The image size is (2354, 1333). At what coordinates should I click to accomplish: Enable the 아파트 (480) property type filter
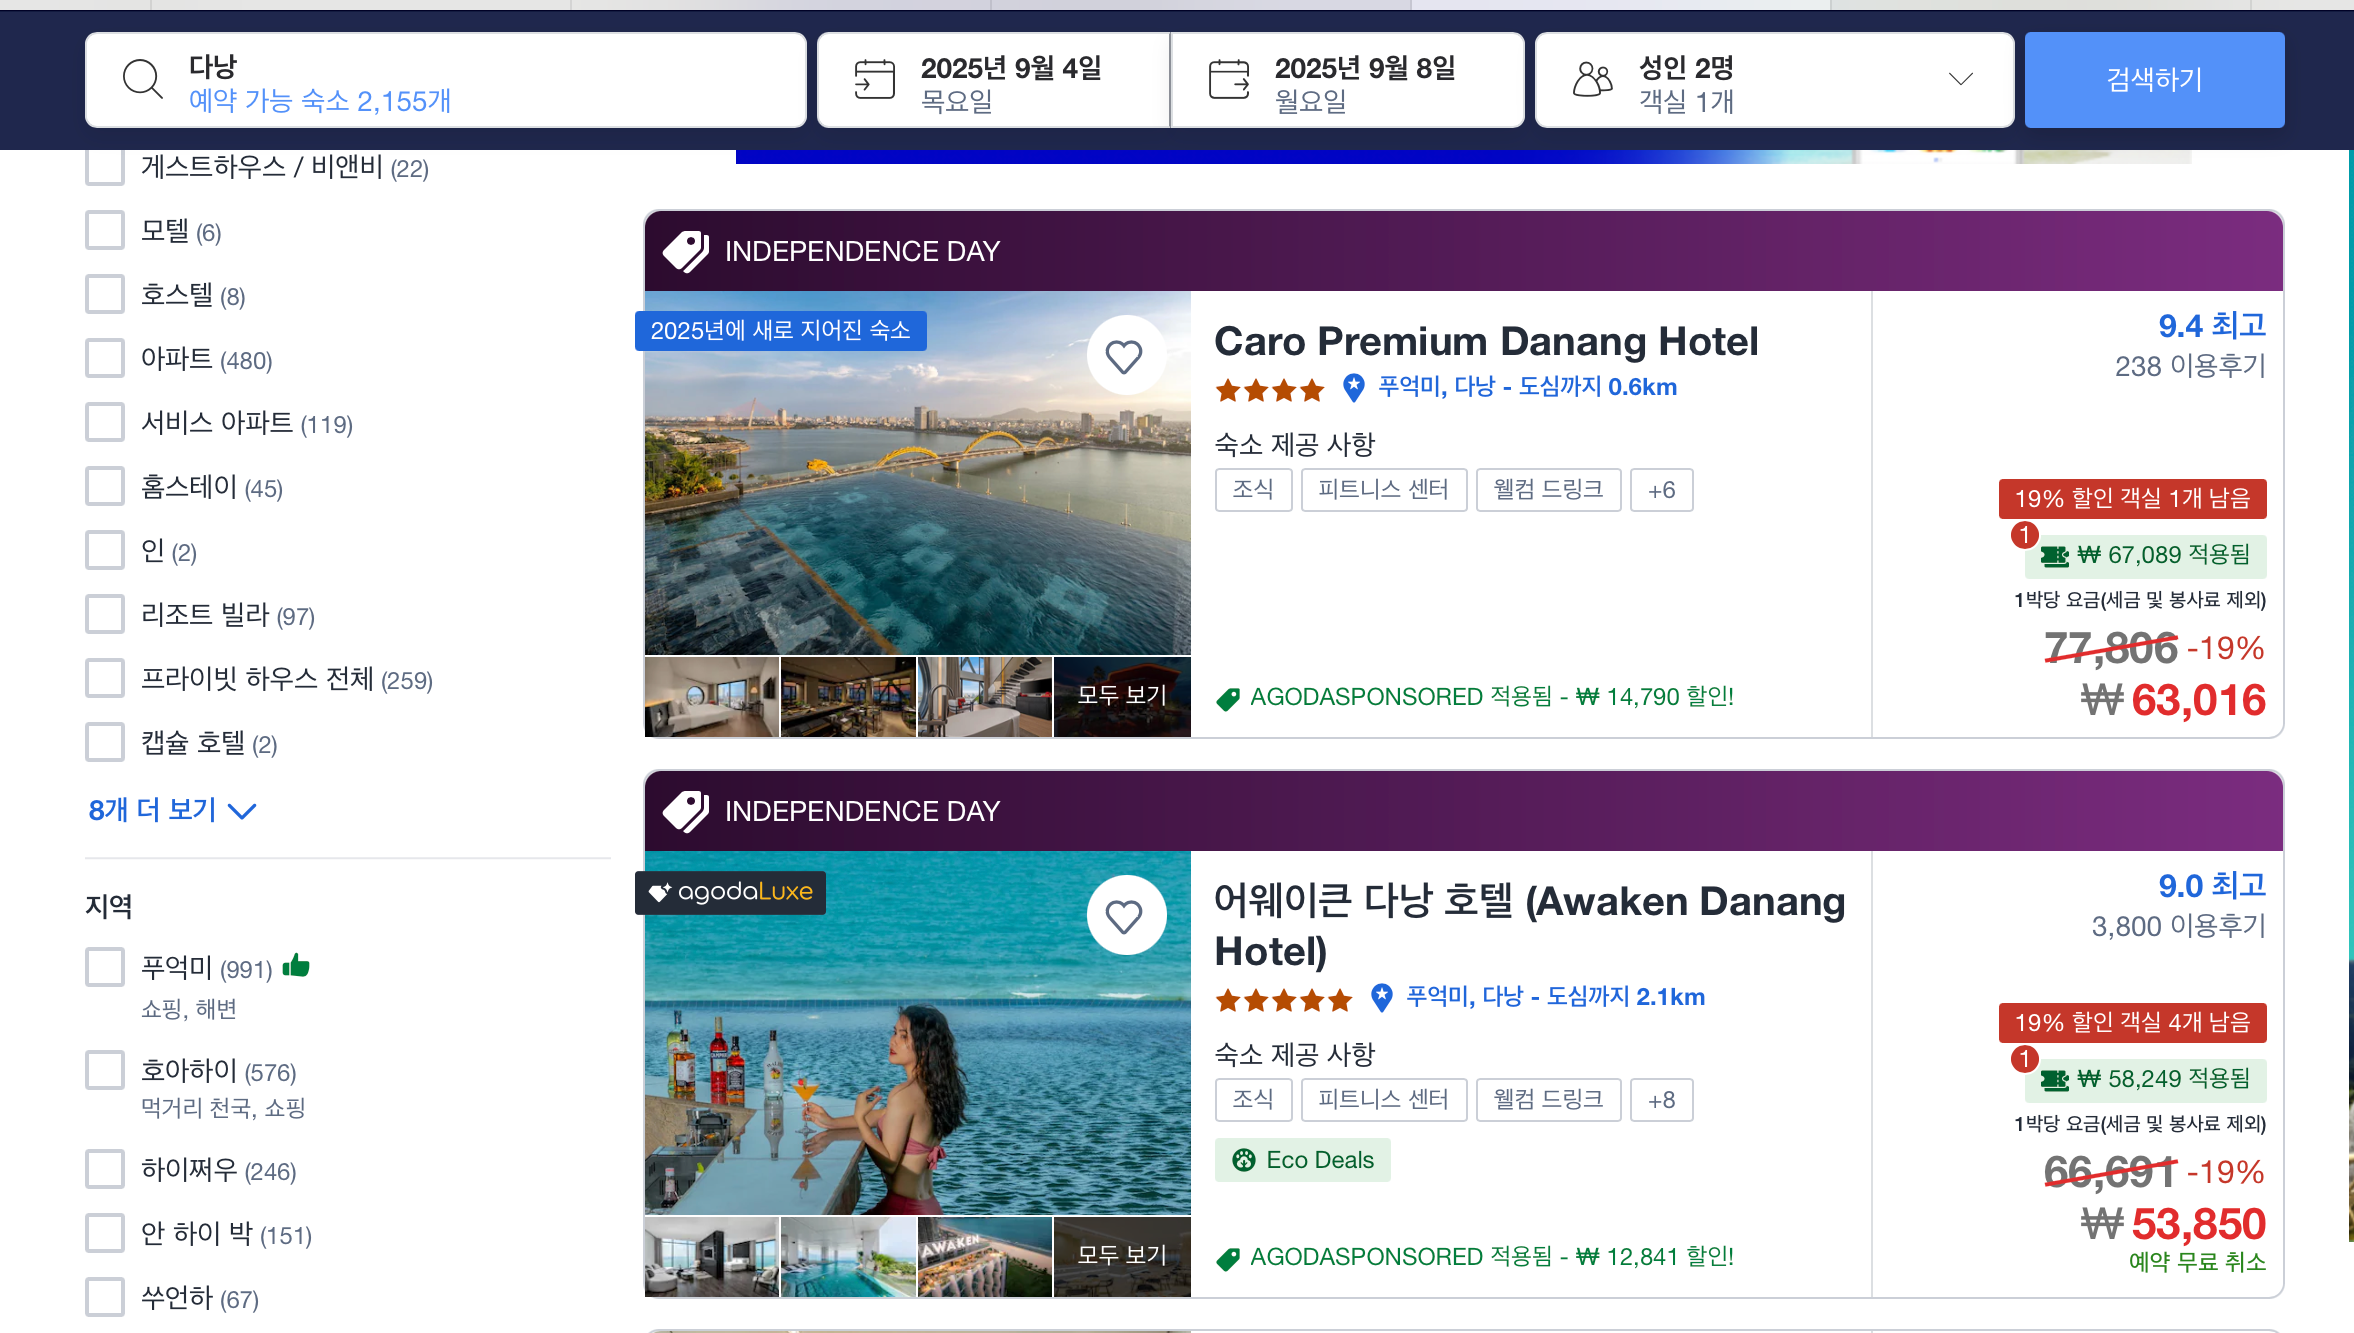click(105, 359)
